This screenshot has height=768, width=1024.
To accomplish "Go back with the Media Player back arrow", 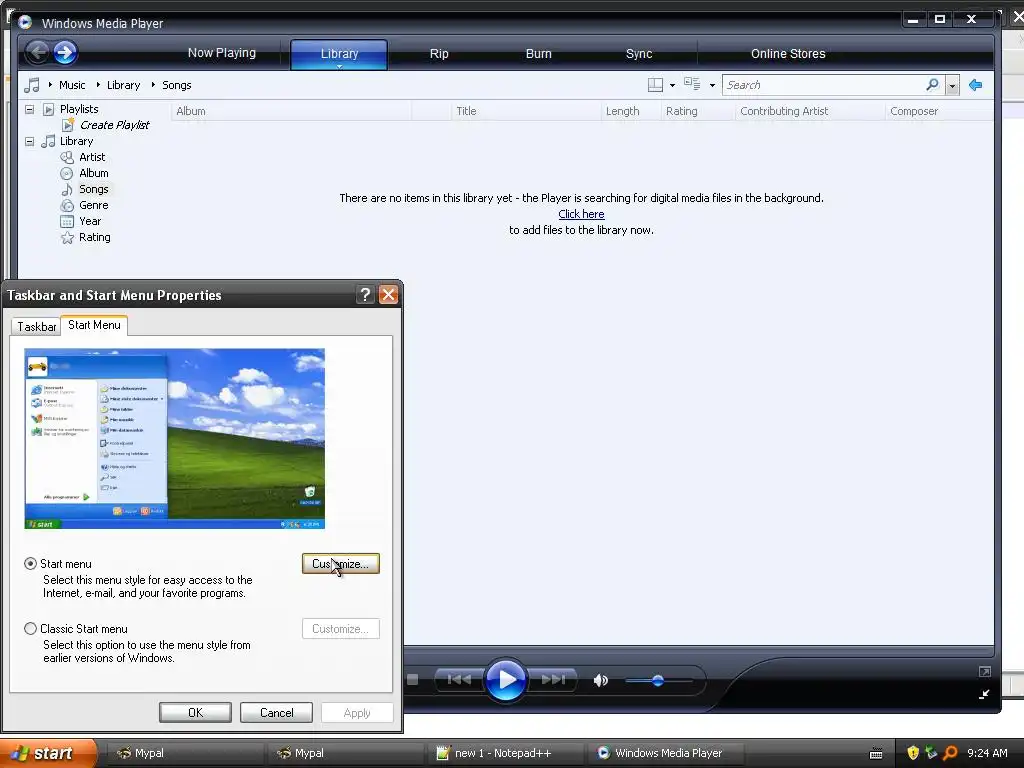I will coord(38,52).
